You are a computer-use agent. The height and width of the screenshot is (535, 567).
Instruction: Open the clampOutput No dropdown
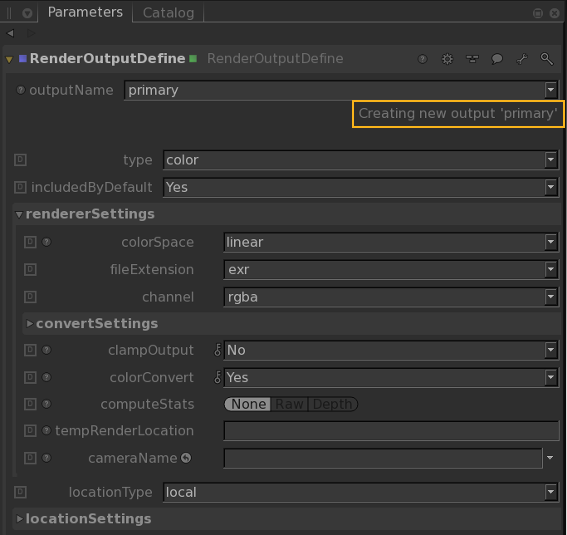tap(391, 350)
